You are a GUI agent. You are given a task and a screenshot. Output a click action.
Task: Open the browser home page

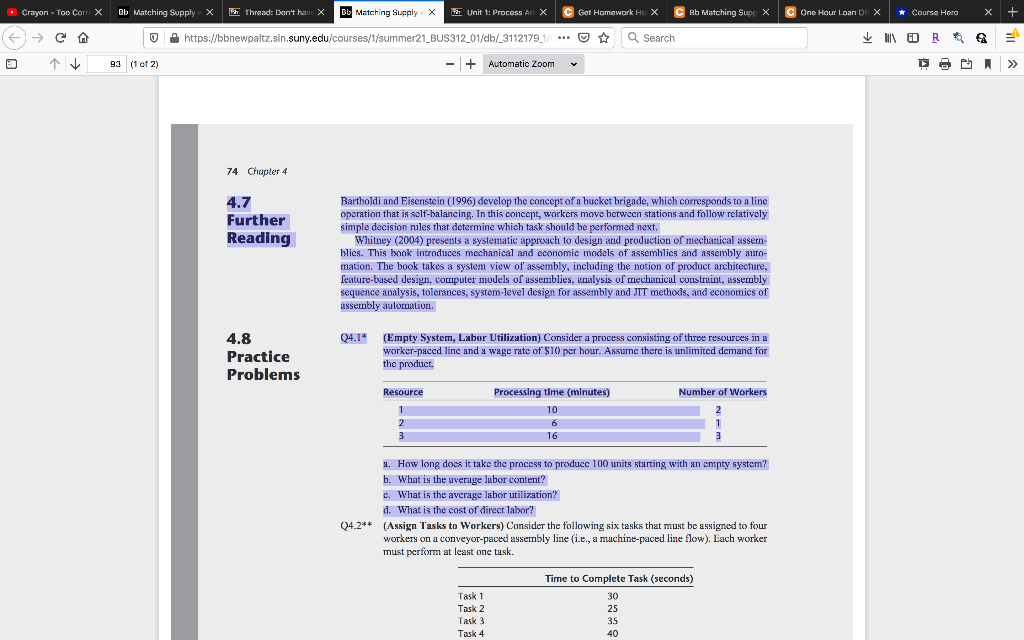[x=83, y=38]
